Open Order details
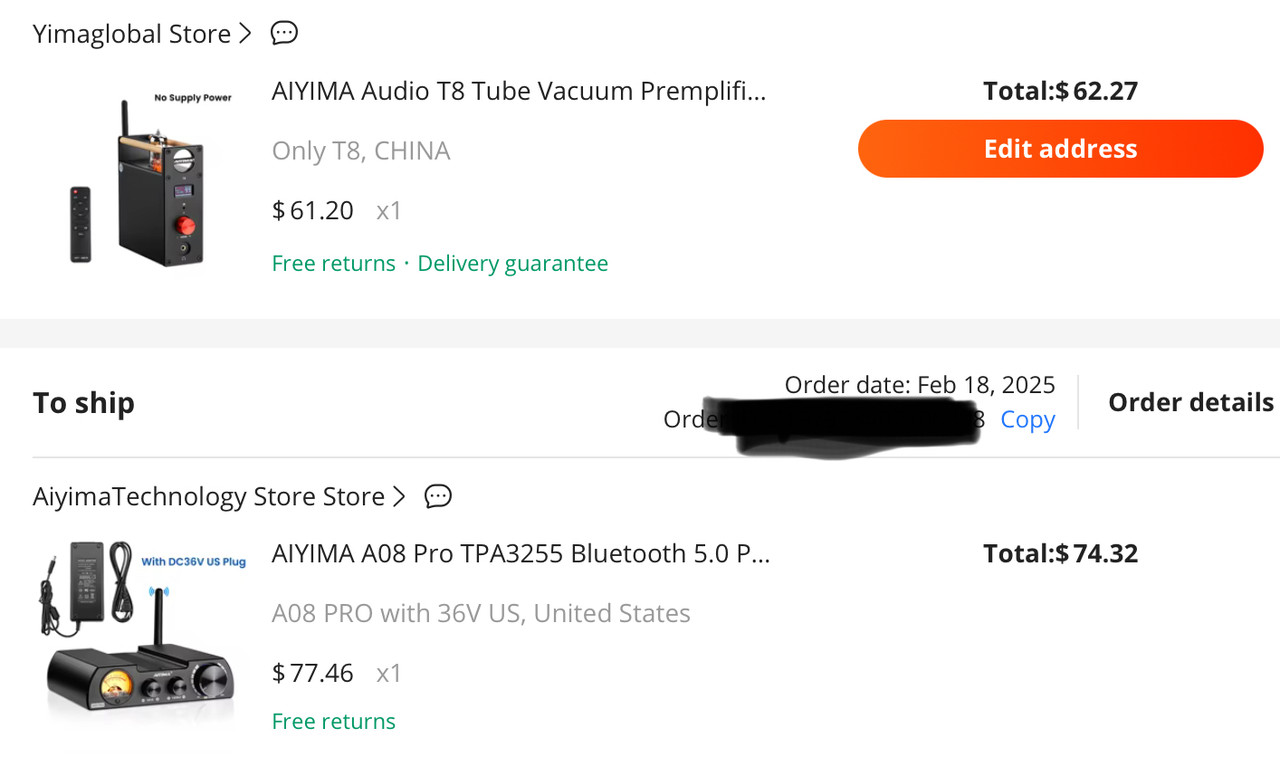 tap(1190, 402)
